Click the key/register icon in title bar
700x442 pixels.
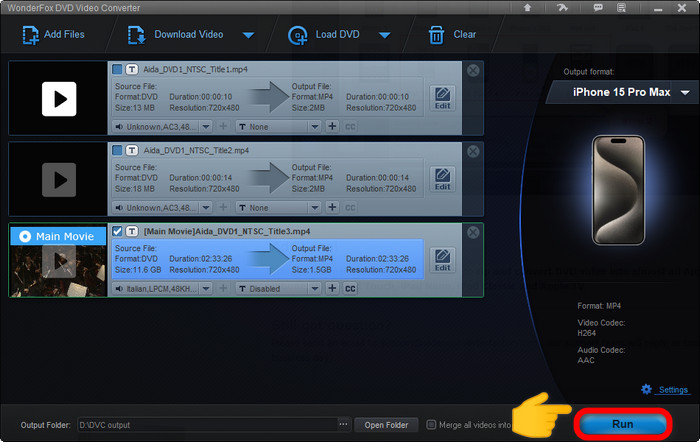coord(562,8)
